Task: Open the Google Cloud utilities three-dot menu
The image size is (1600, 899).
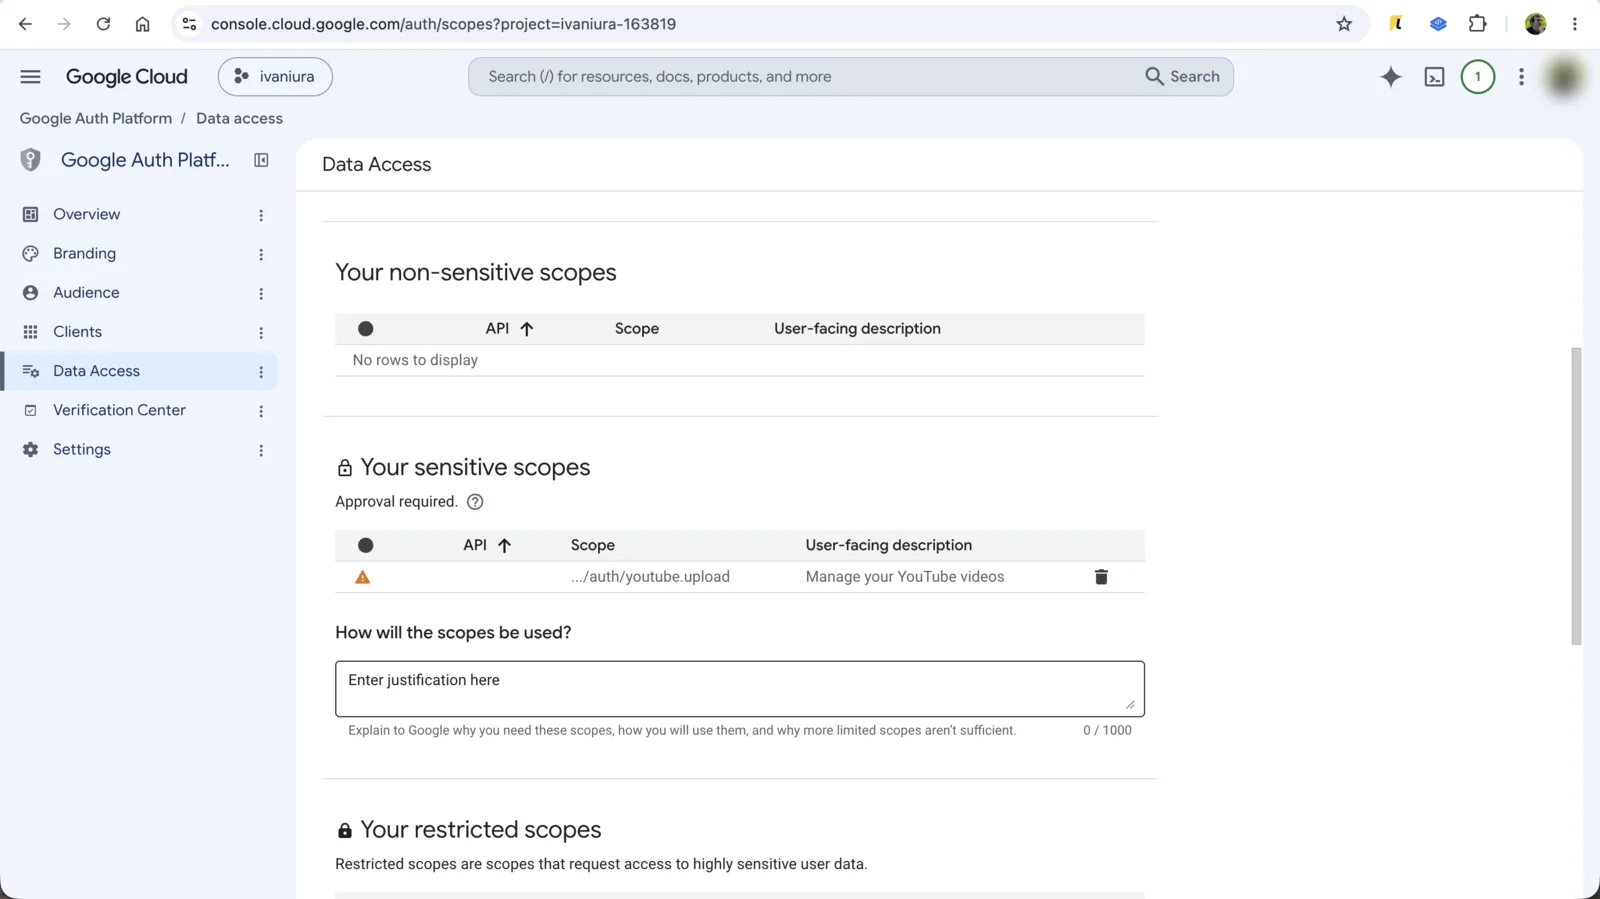Action: [x=1521, y=77]
